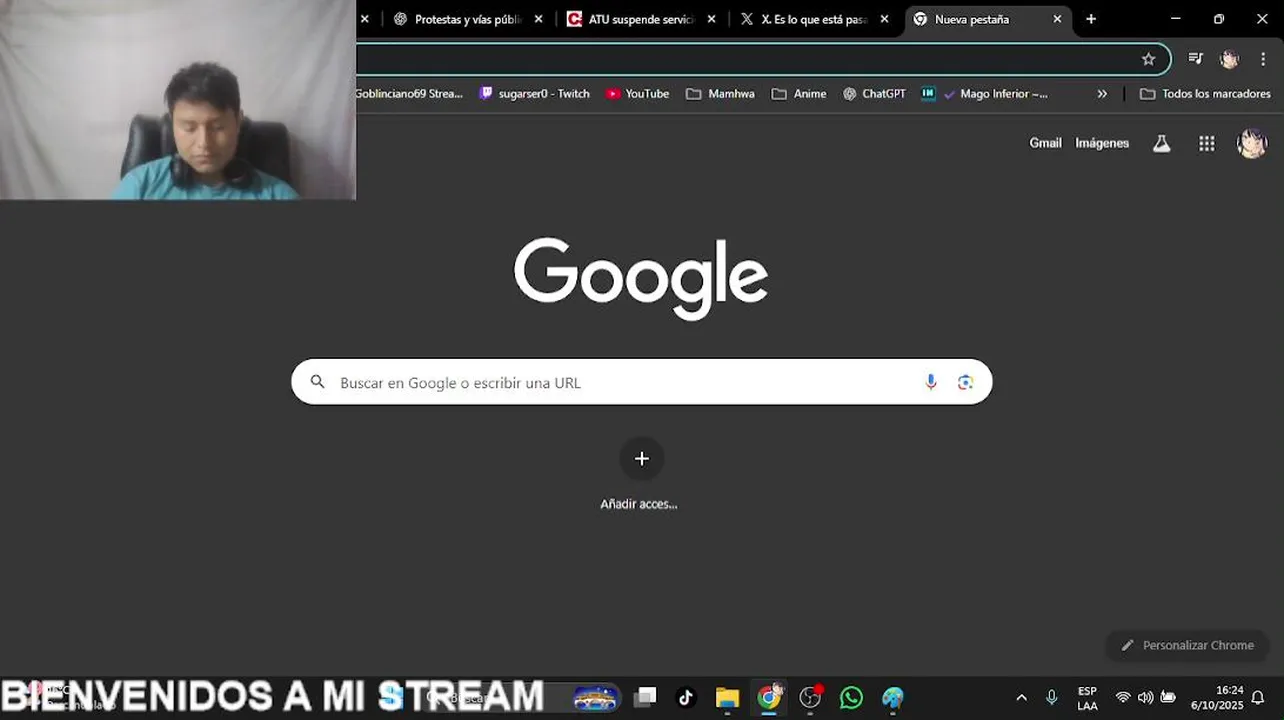The image size is (1284, 720).
Task: Open the Google apps grid
Action: tap(1207, 144)
